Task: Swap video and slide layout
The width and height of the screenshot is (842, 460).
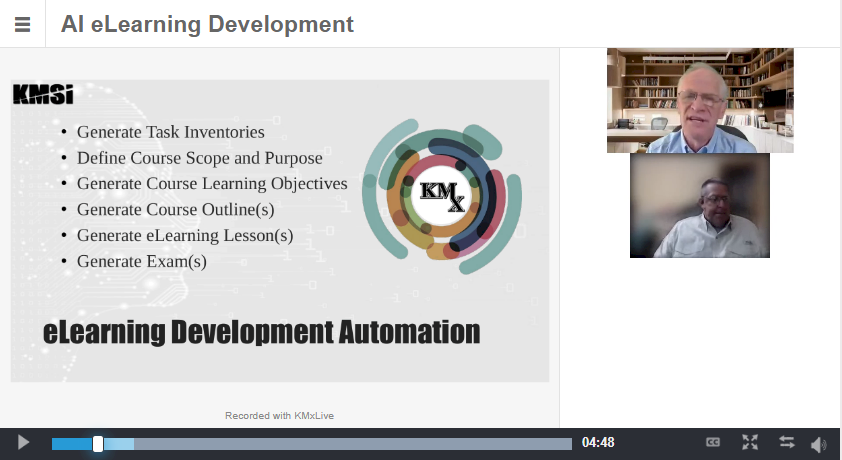Action: pyautogui.click(x=787, y=442)
